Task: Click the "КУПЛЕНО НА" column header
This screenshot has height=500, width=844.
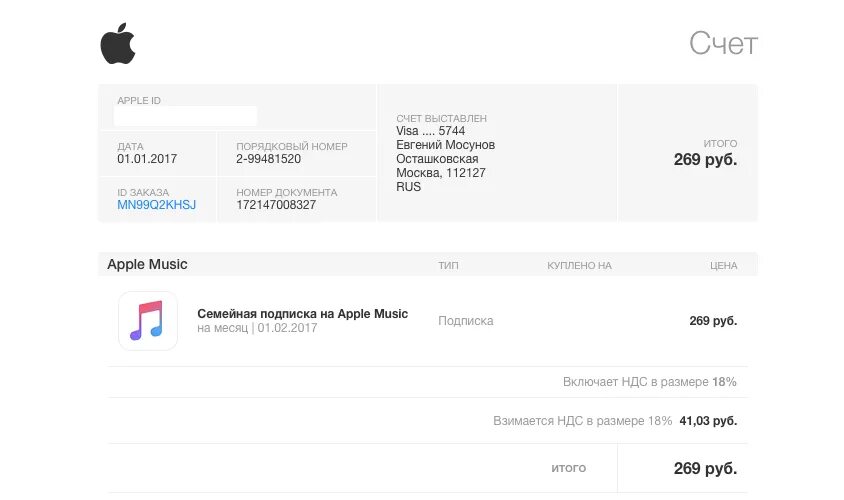Action: coord(579,265)
